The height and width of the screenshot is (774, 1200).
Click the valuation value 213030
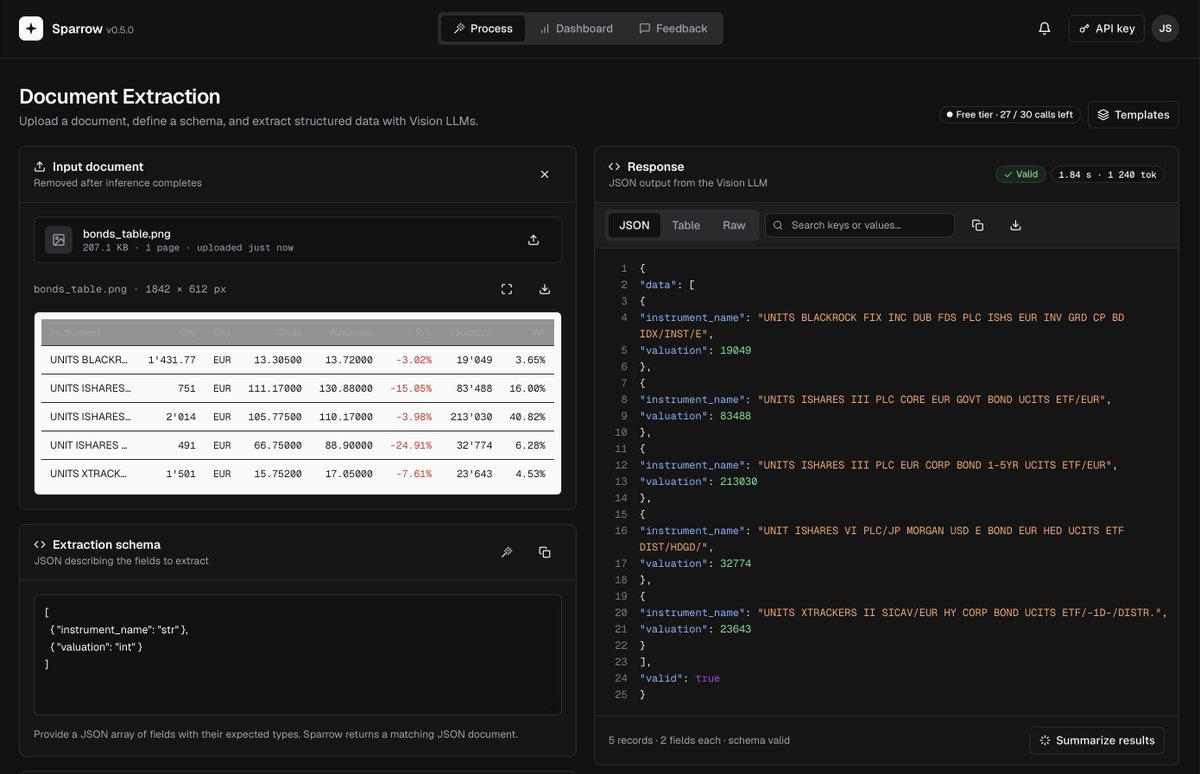pyautogui.click(x=737, y=481)
